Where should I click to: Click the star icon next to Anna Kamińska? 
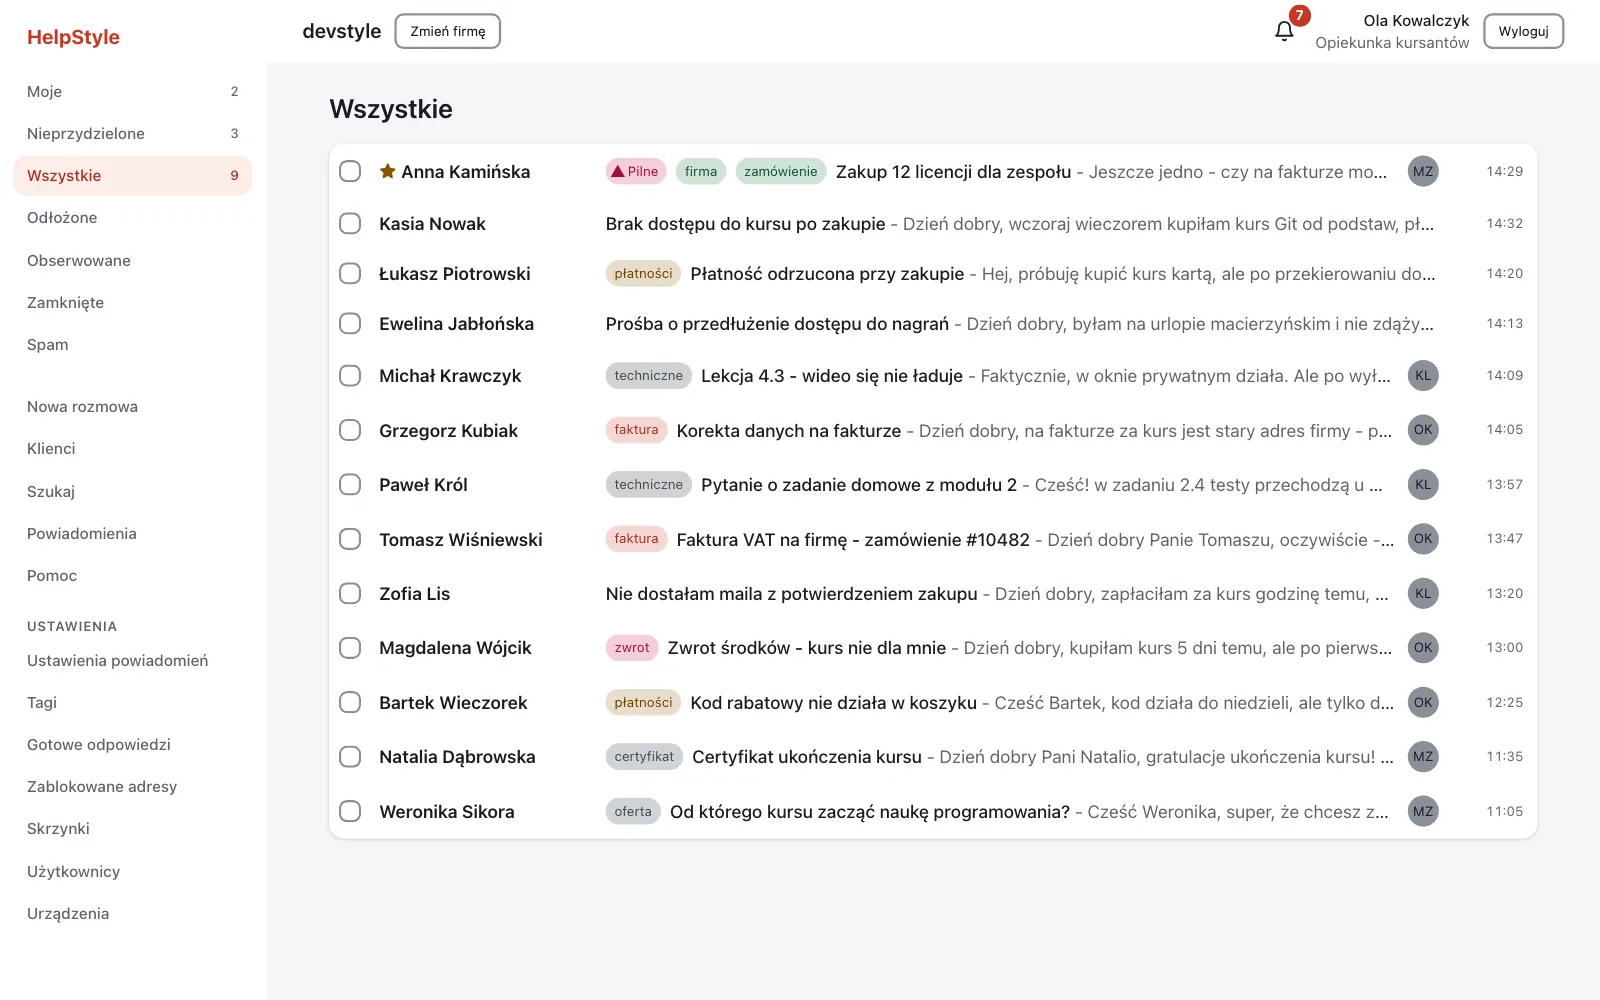(387, 171)
